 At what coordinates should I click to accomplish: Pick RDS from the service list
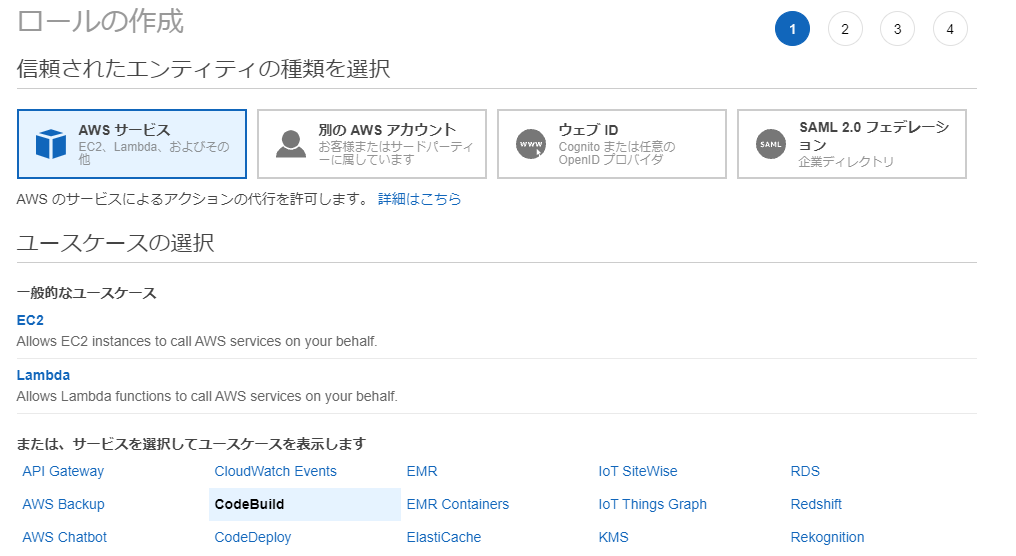click(x=805, y=471)
